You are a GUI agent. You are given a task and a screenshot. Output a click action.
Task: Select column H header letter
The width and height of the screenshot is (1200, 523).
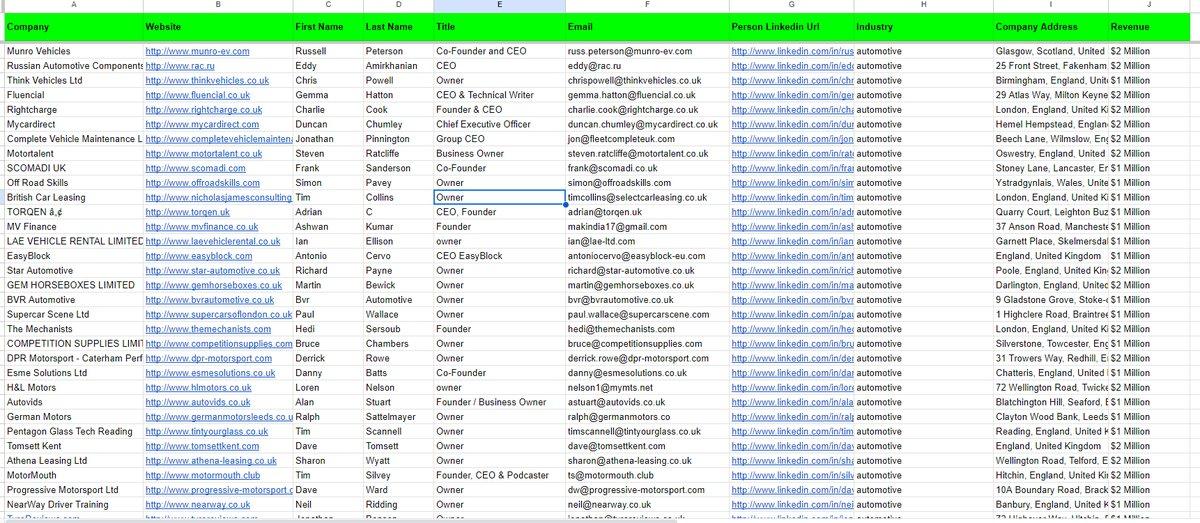[923, 5]
